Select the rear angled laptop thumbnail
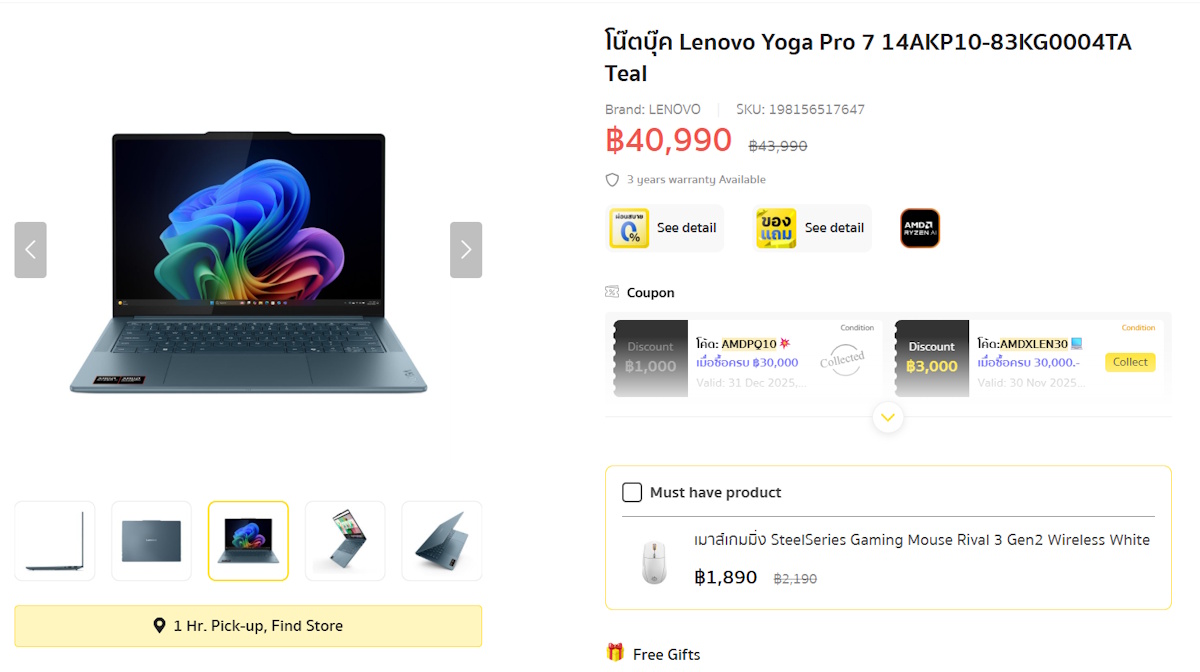 (x=441, y=541)
